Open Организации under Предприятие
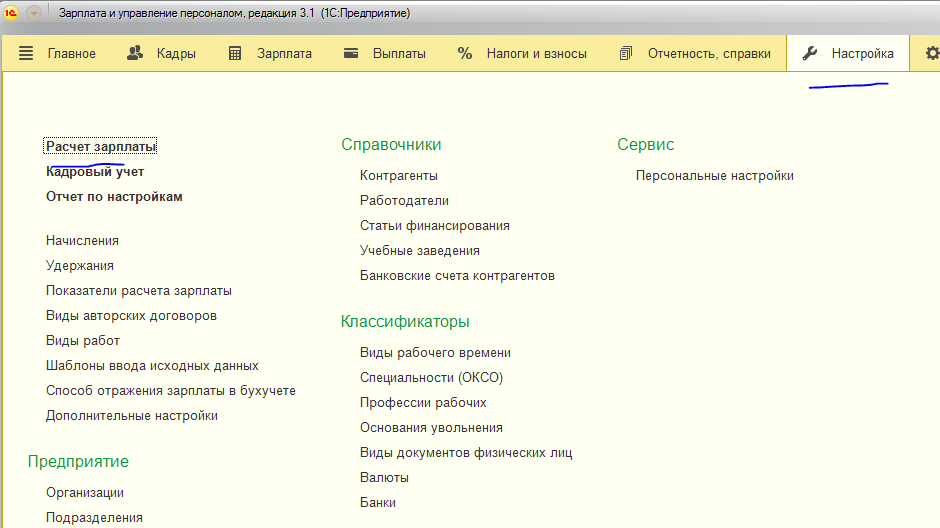 85,493
